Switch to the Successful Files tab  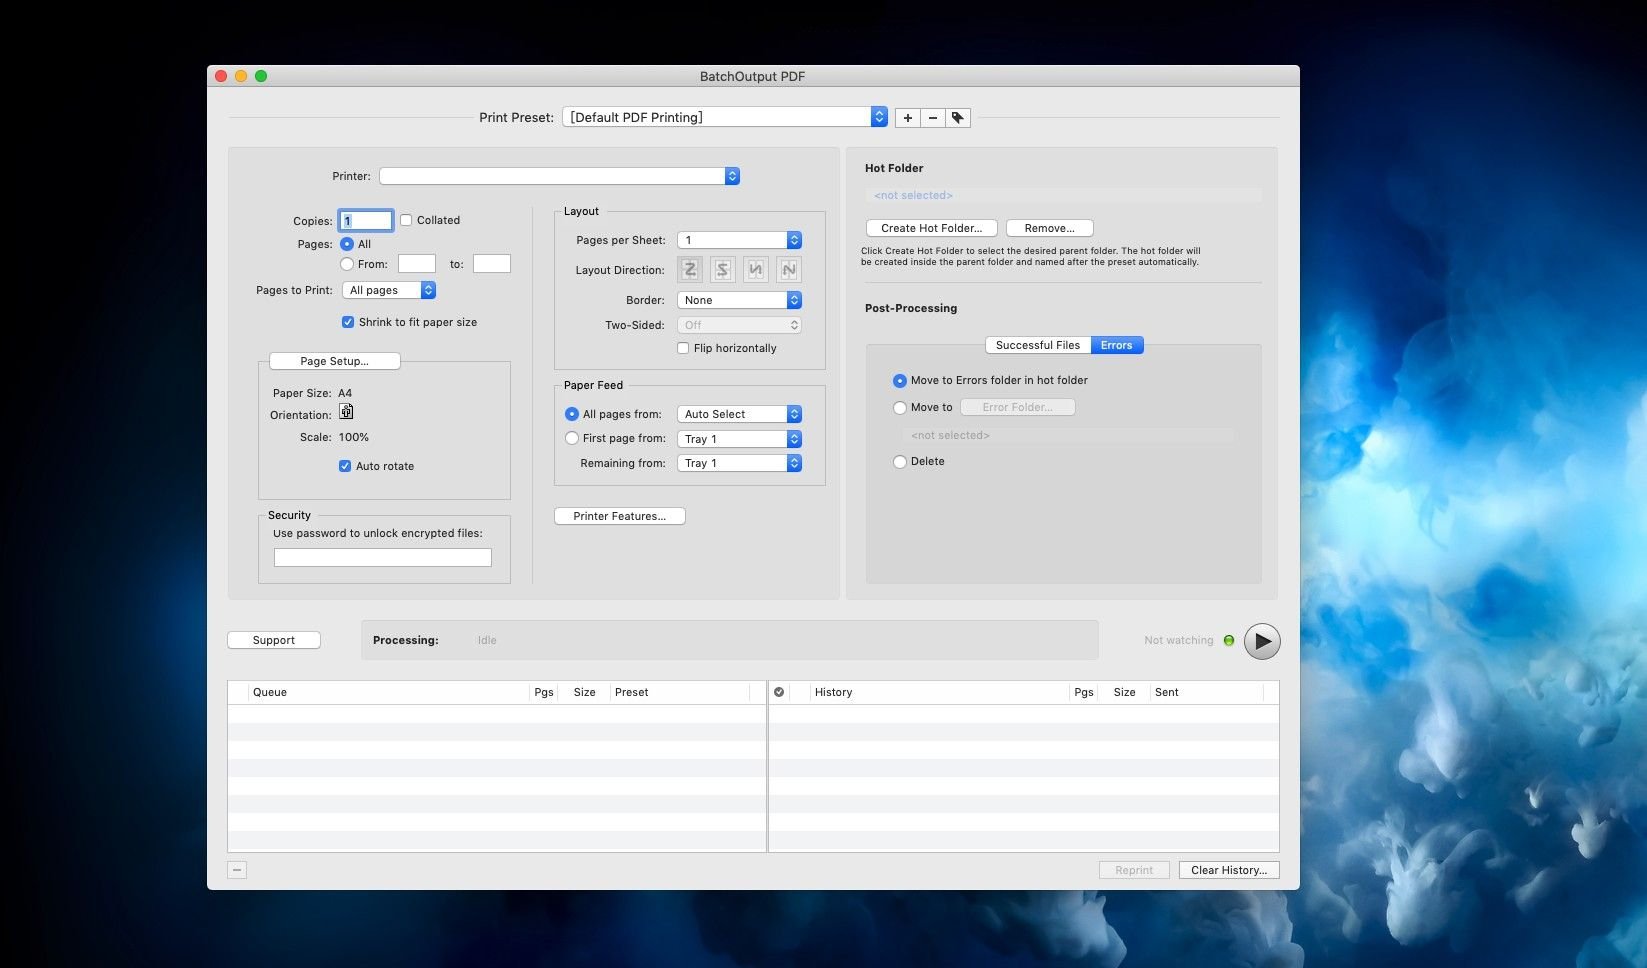pyautogui.click(x=1038, y=345)
